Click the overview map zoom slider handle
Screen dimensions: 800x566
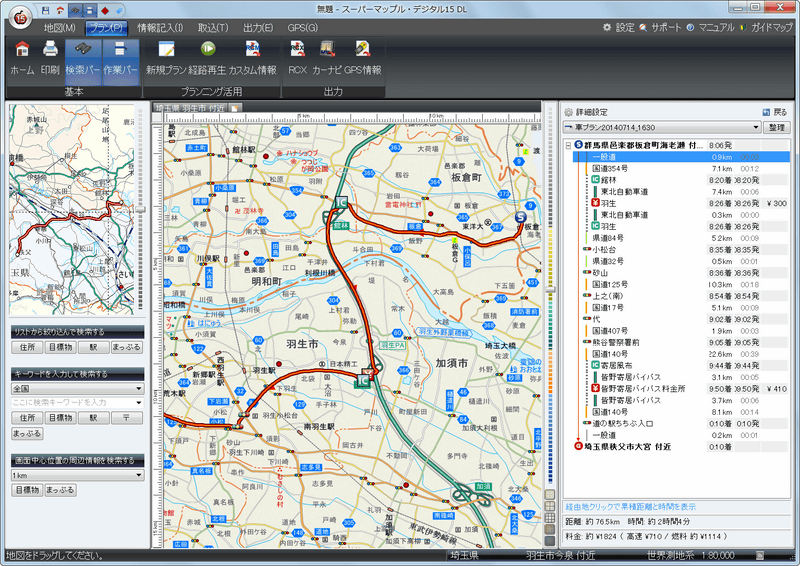pos(140,209)
